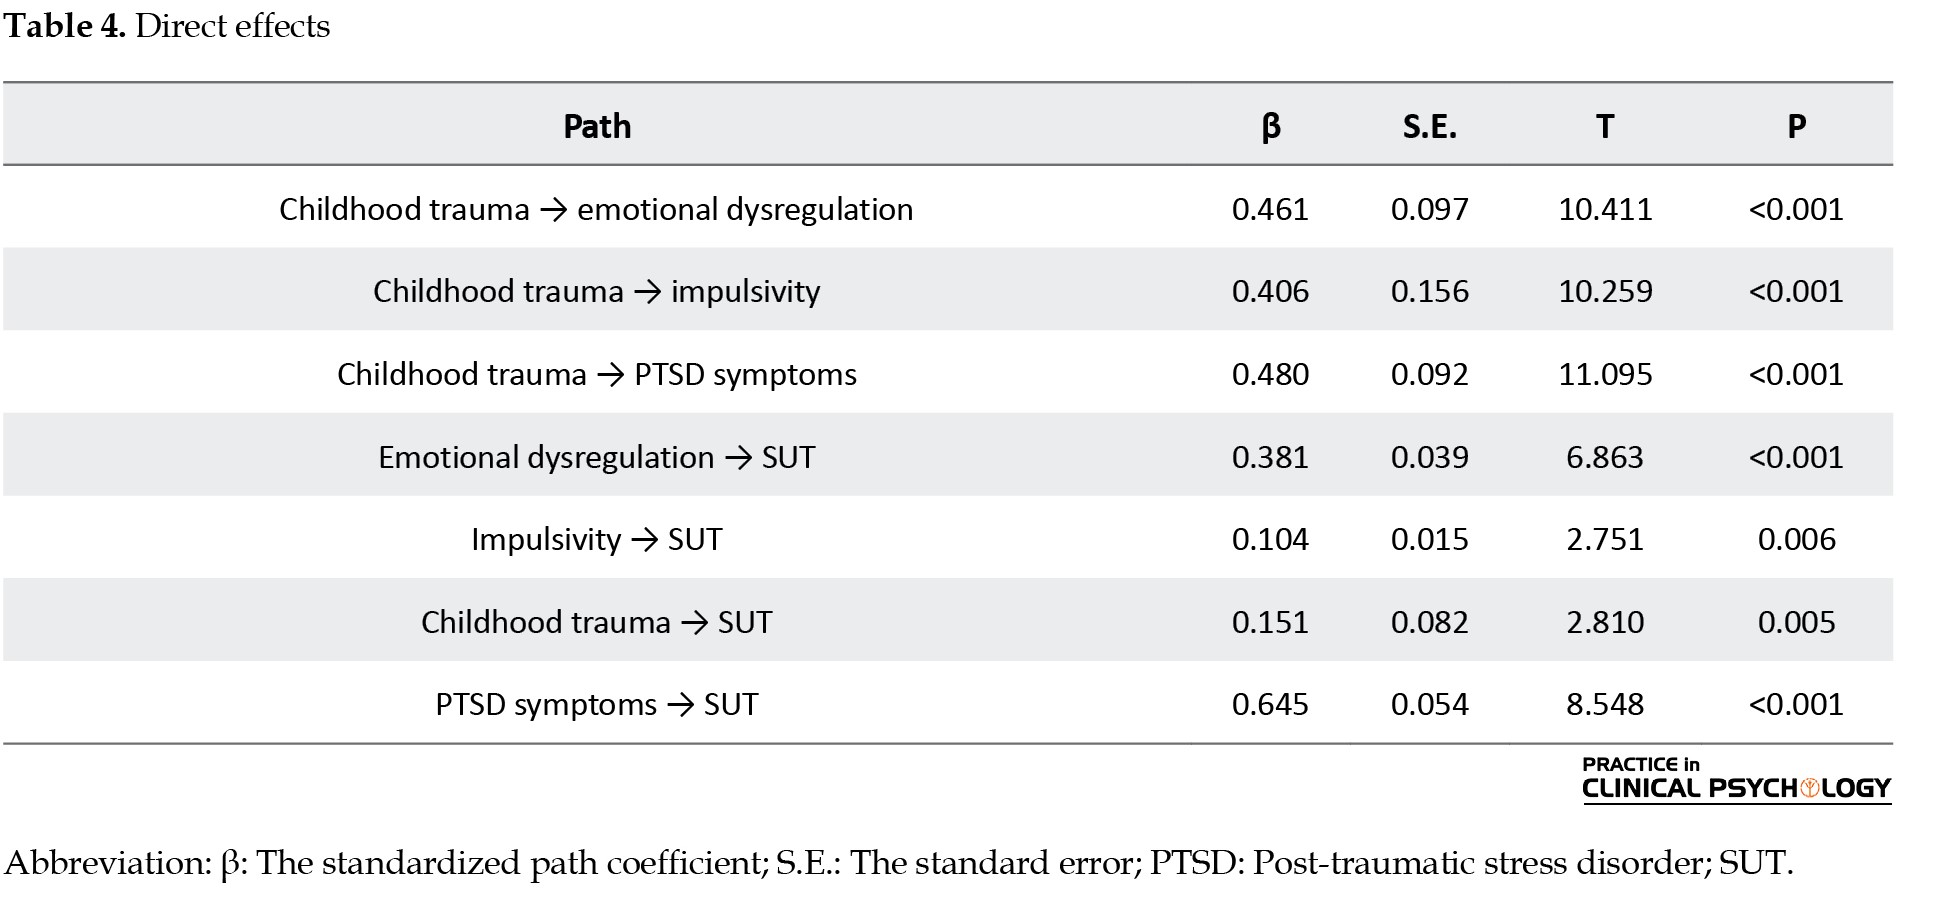This screenshot has height=903, width=1937.
Task: Select the S.E. value 0.156
Action: click(1429, 291)
